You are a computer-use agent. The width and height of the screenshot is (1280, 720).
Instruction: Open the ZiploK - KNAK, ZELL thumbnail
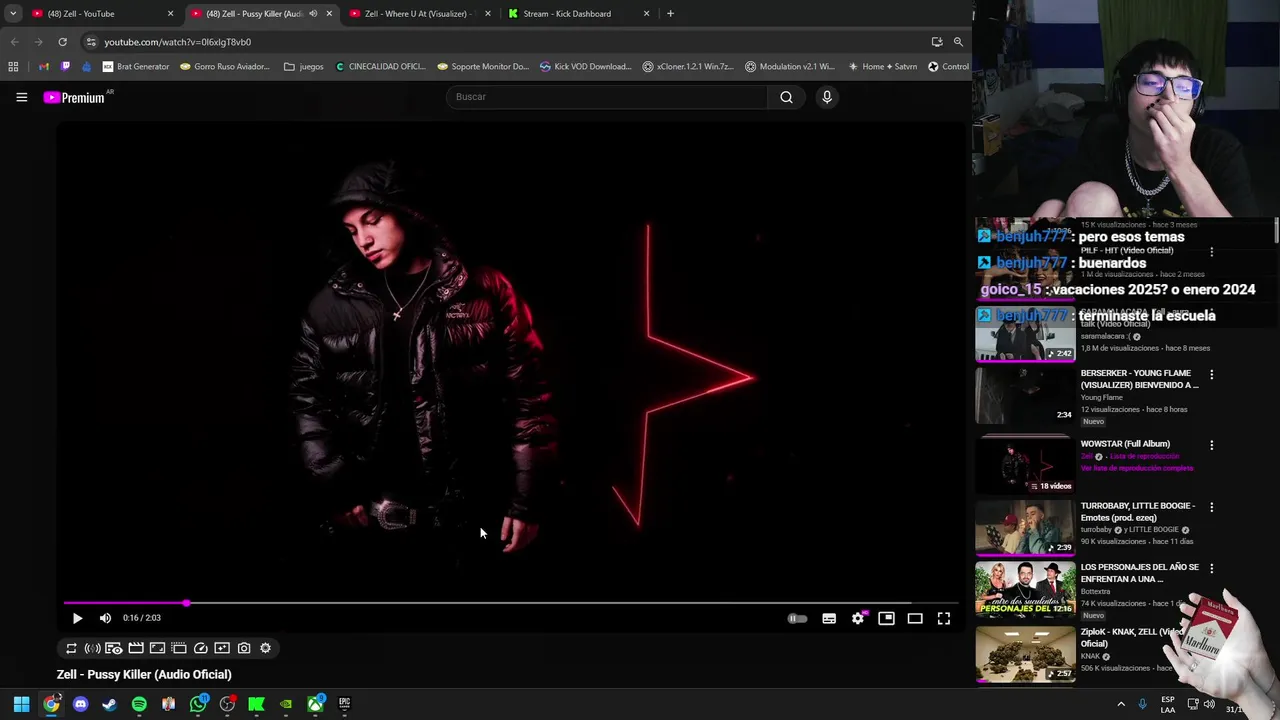(x=1025, y=653)
